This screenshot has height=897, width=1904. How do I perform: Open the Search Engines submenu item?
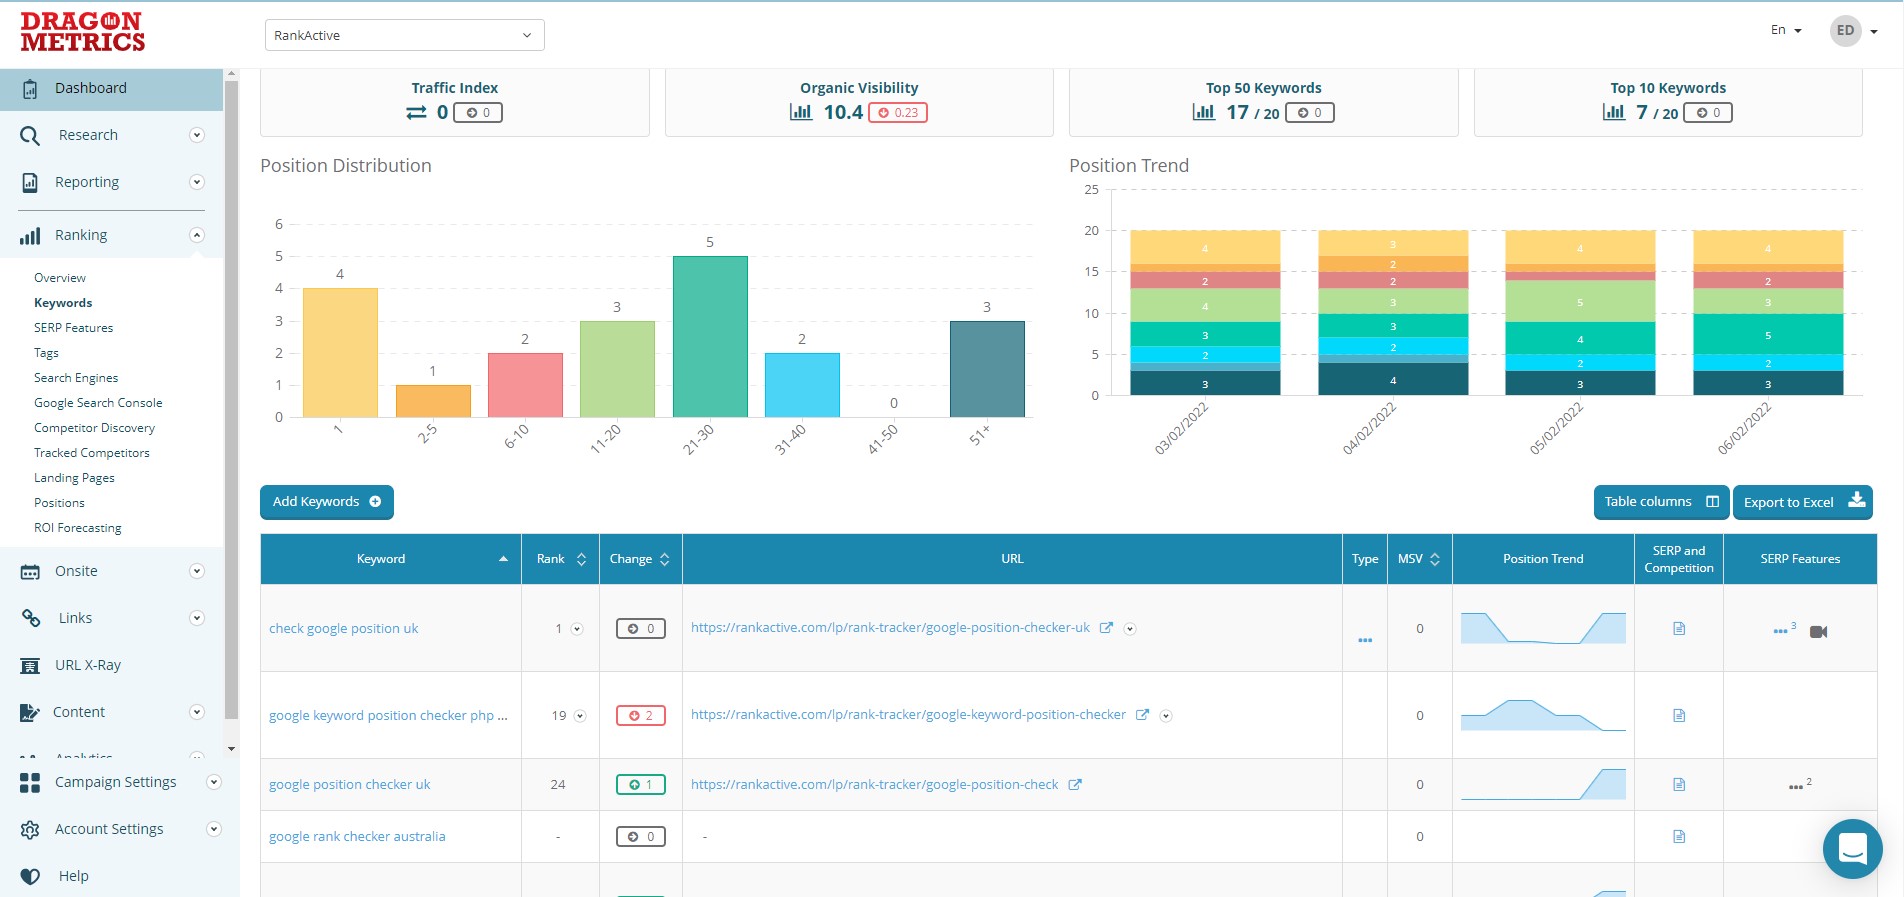coord(76,378)
